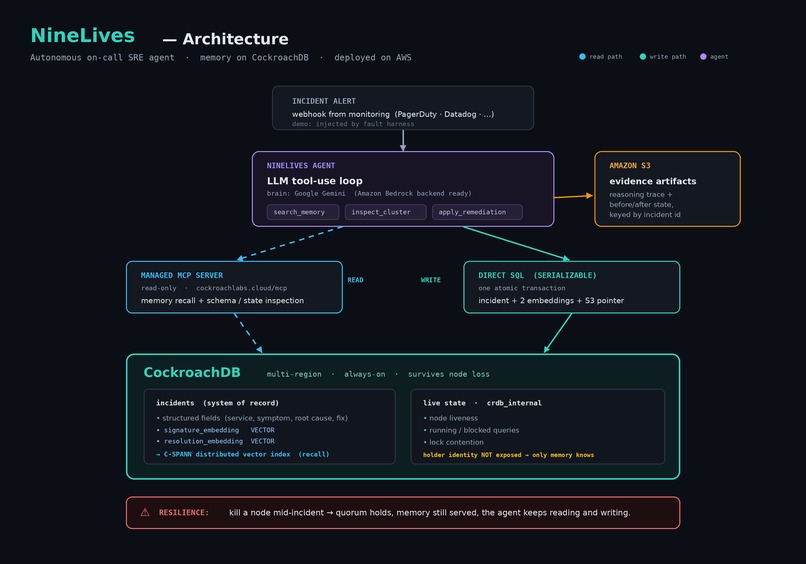Click survives node loss text
This screenshot has width=806, height=564.
pos(449,374)
